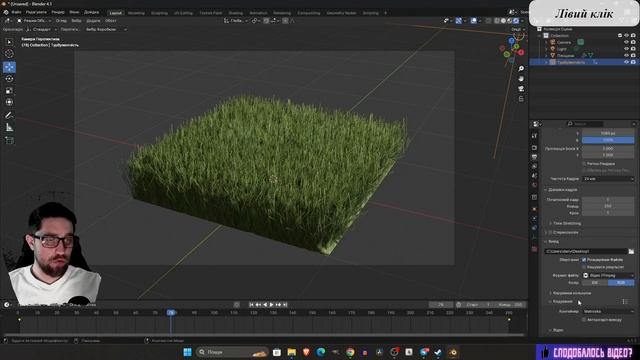This screenshot has height=360, width=640.
Task: Select the Annotate tool
Action: [x=9, y=116]
